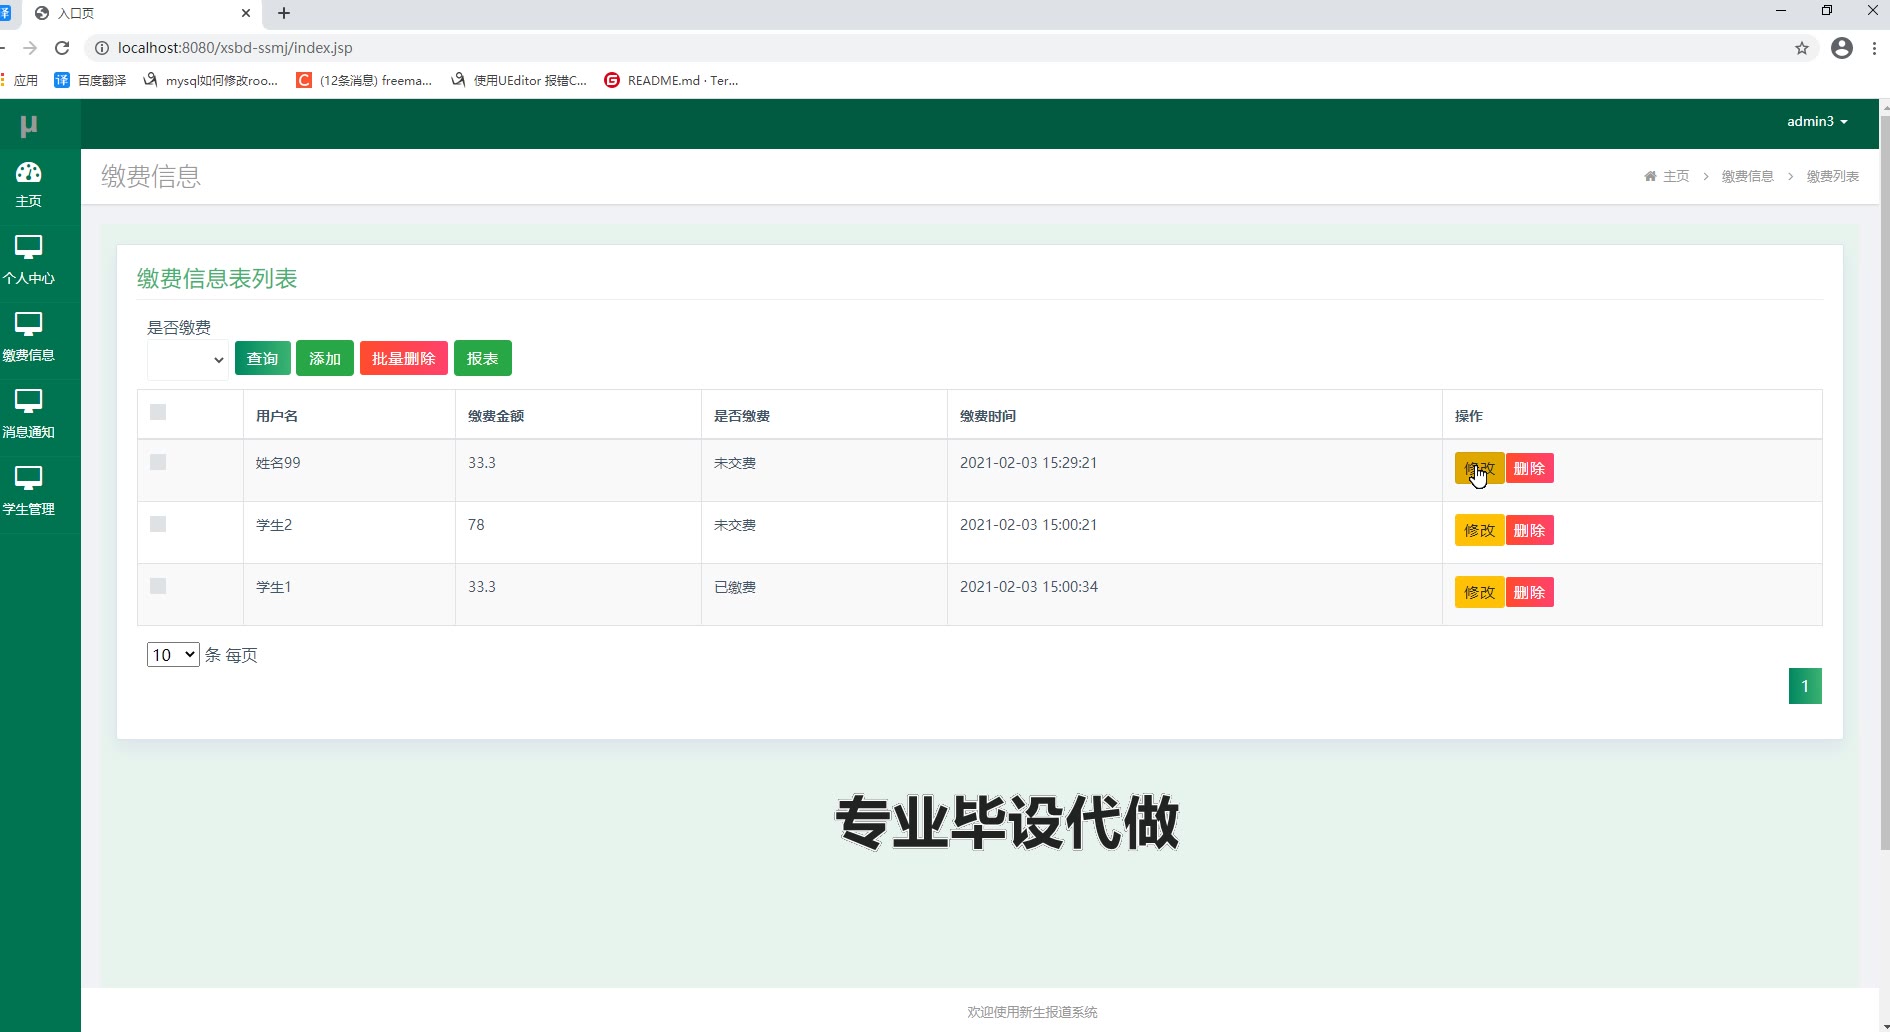The height and width of the screenshot is (1032, 1890).
Task: Expand the admin3 user menu
Action: click(x=1817, y=121)
